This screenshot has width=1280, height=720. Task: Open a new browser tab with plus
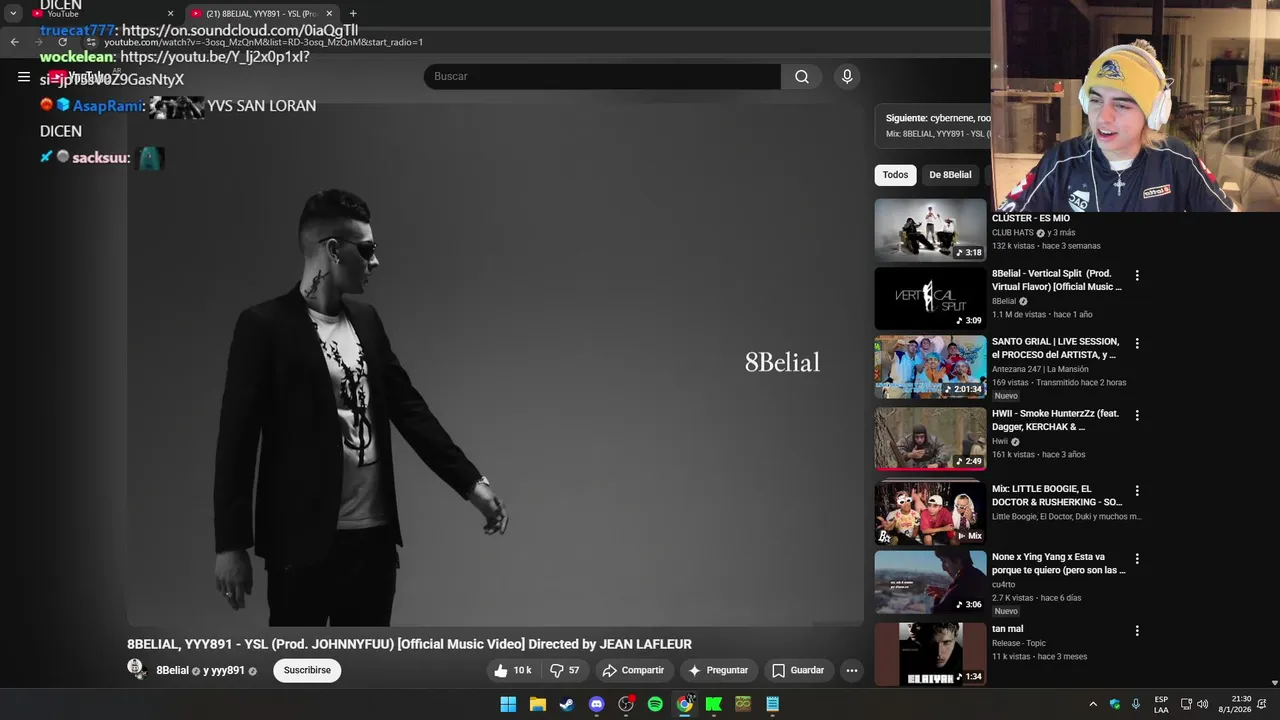point(353,14)
